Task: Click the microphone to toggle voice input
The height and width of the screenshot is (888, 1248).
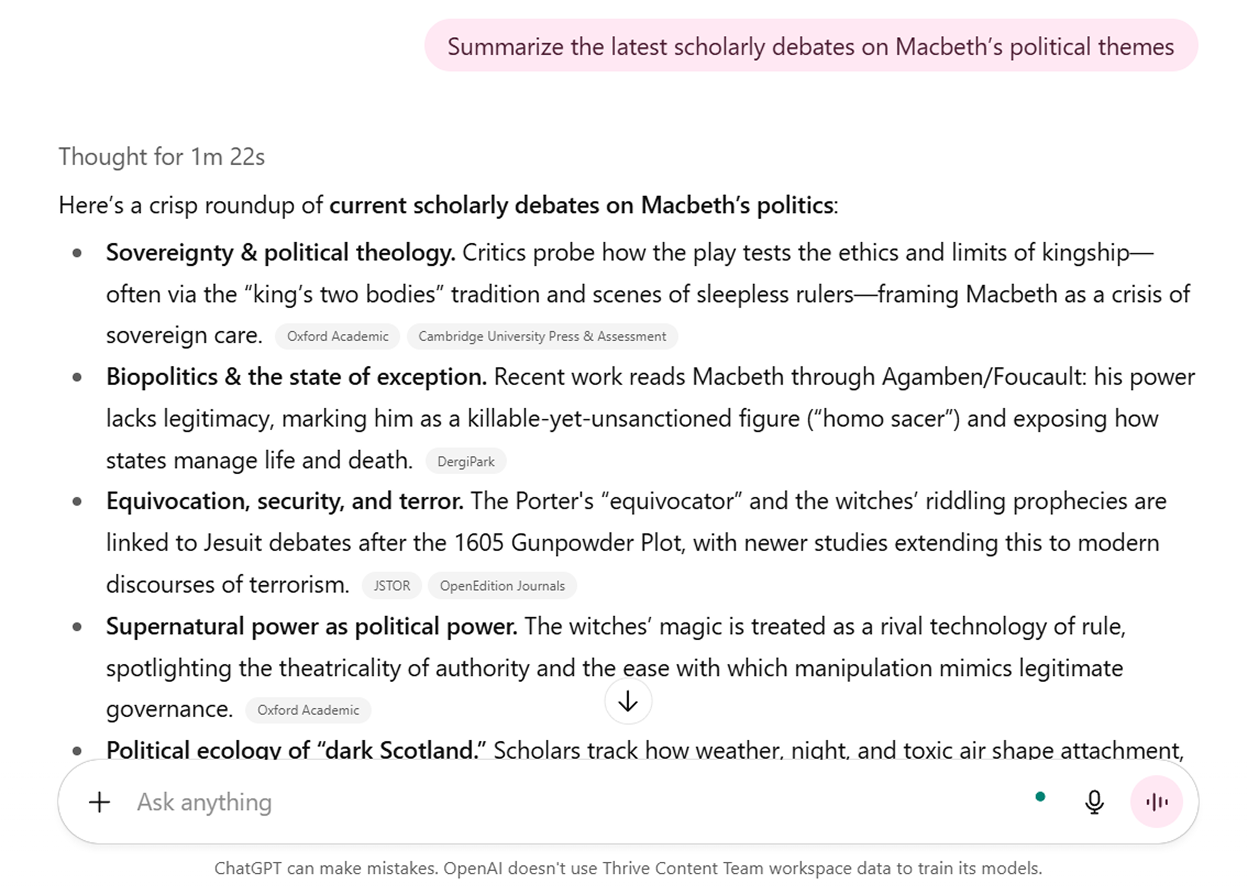Action: tap(1094, 801)
